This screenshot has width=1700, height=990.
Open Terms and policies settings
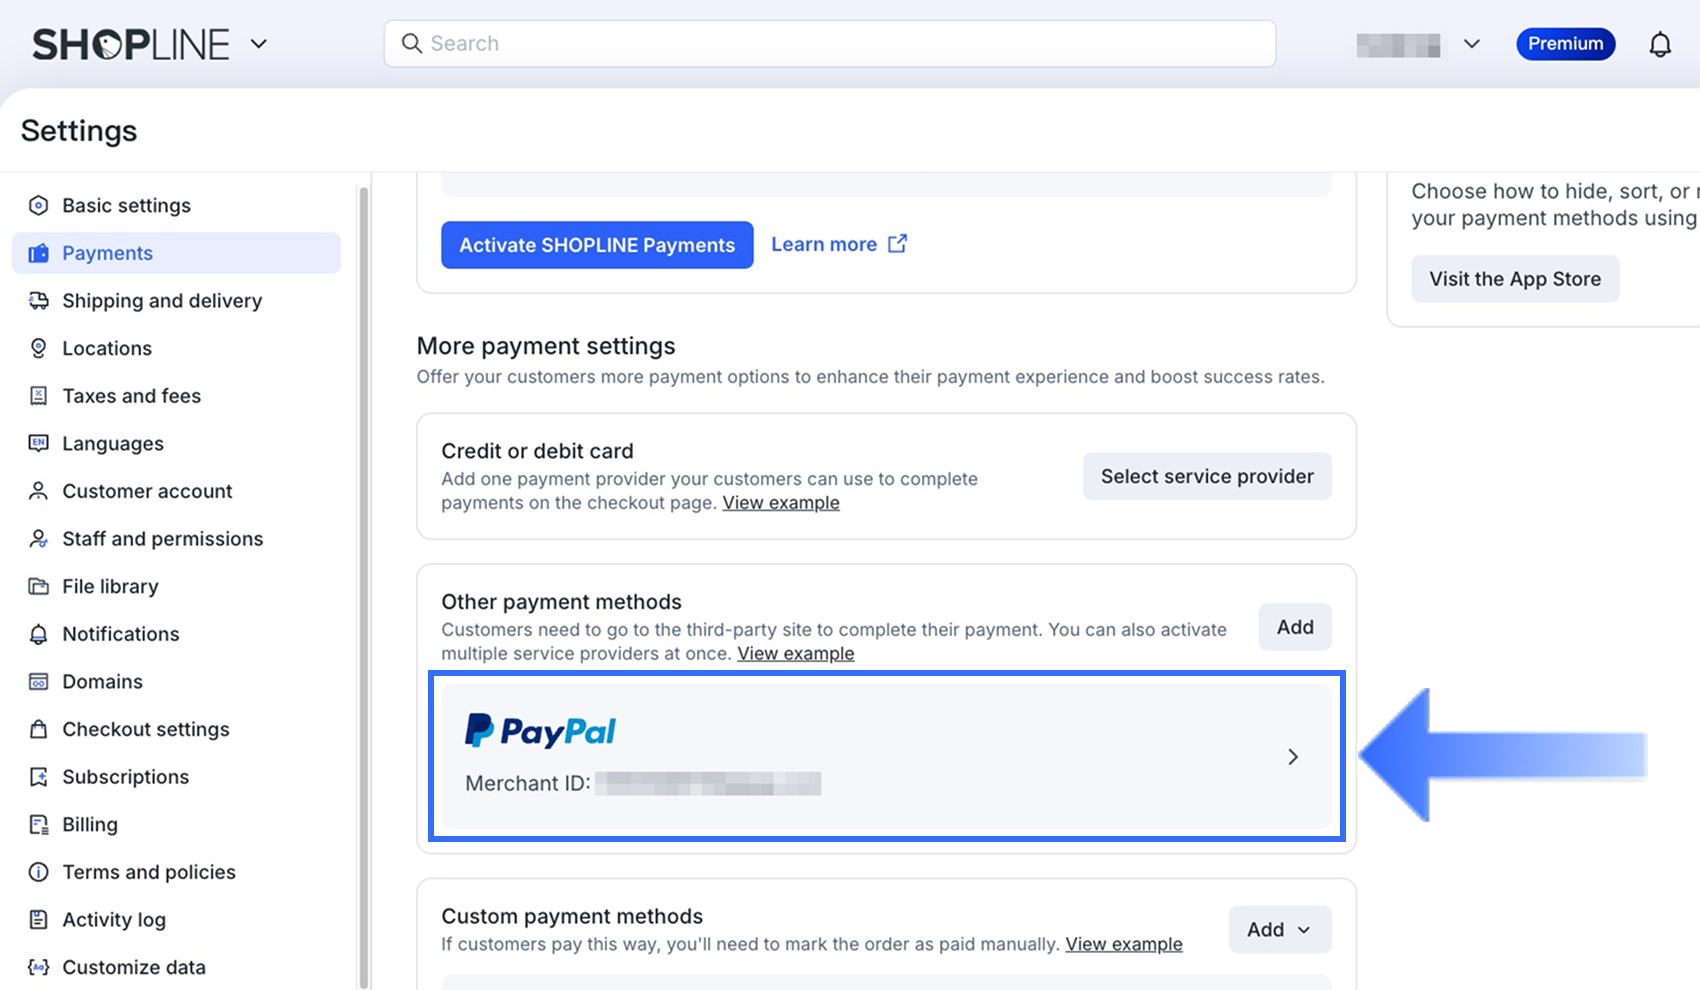point(149,872)
